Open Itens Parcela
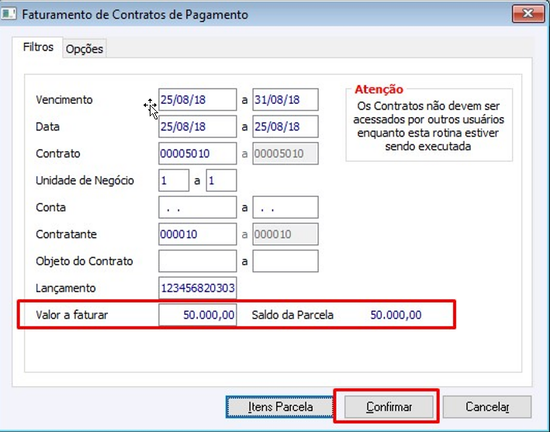Image resolution: width=550 pixels, height=432 pixels. tap(280, 407)
